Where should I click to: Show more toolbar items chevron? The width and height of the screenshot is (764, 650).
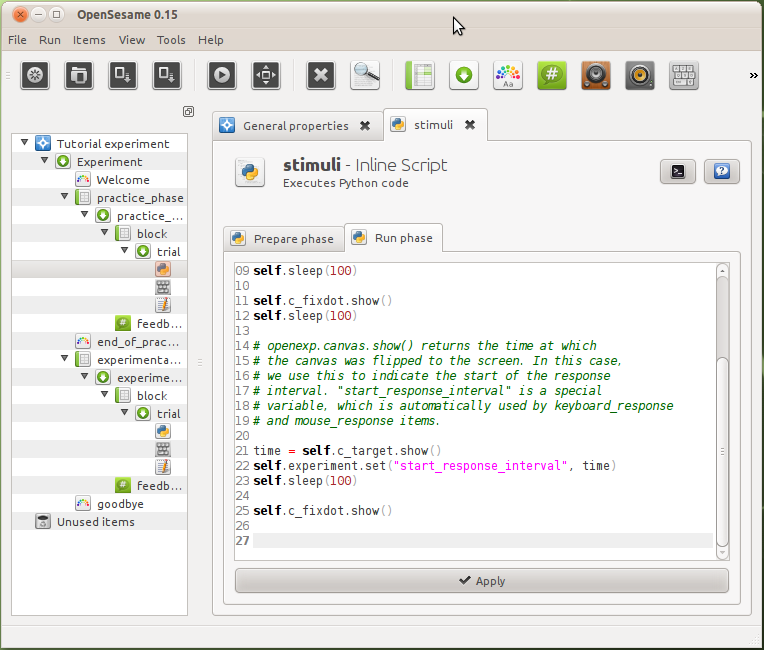click(x=753, y=75)
